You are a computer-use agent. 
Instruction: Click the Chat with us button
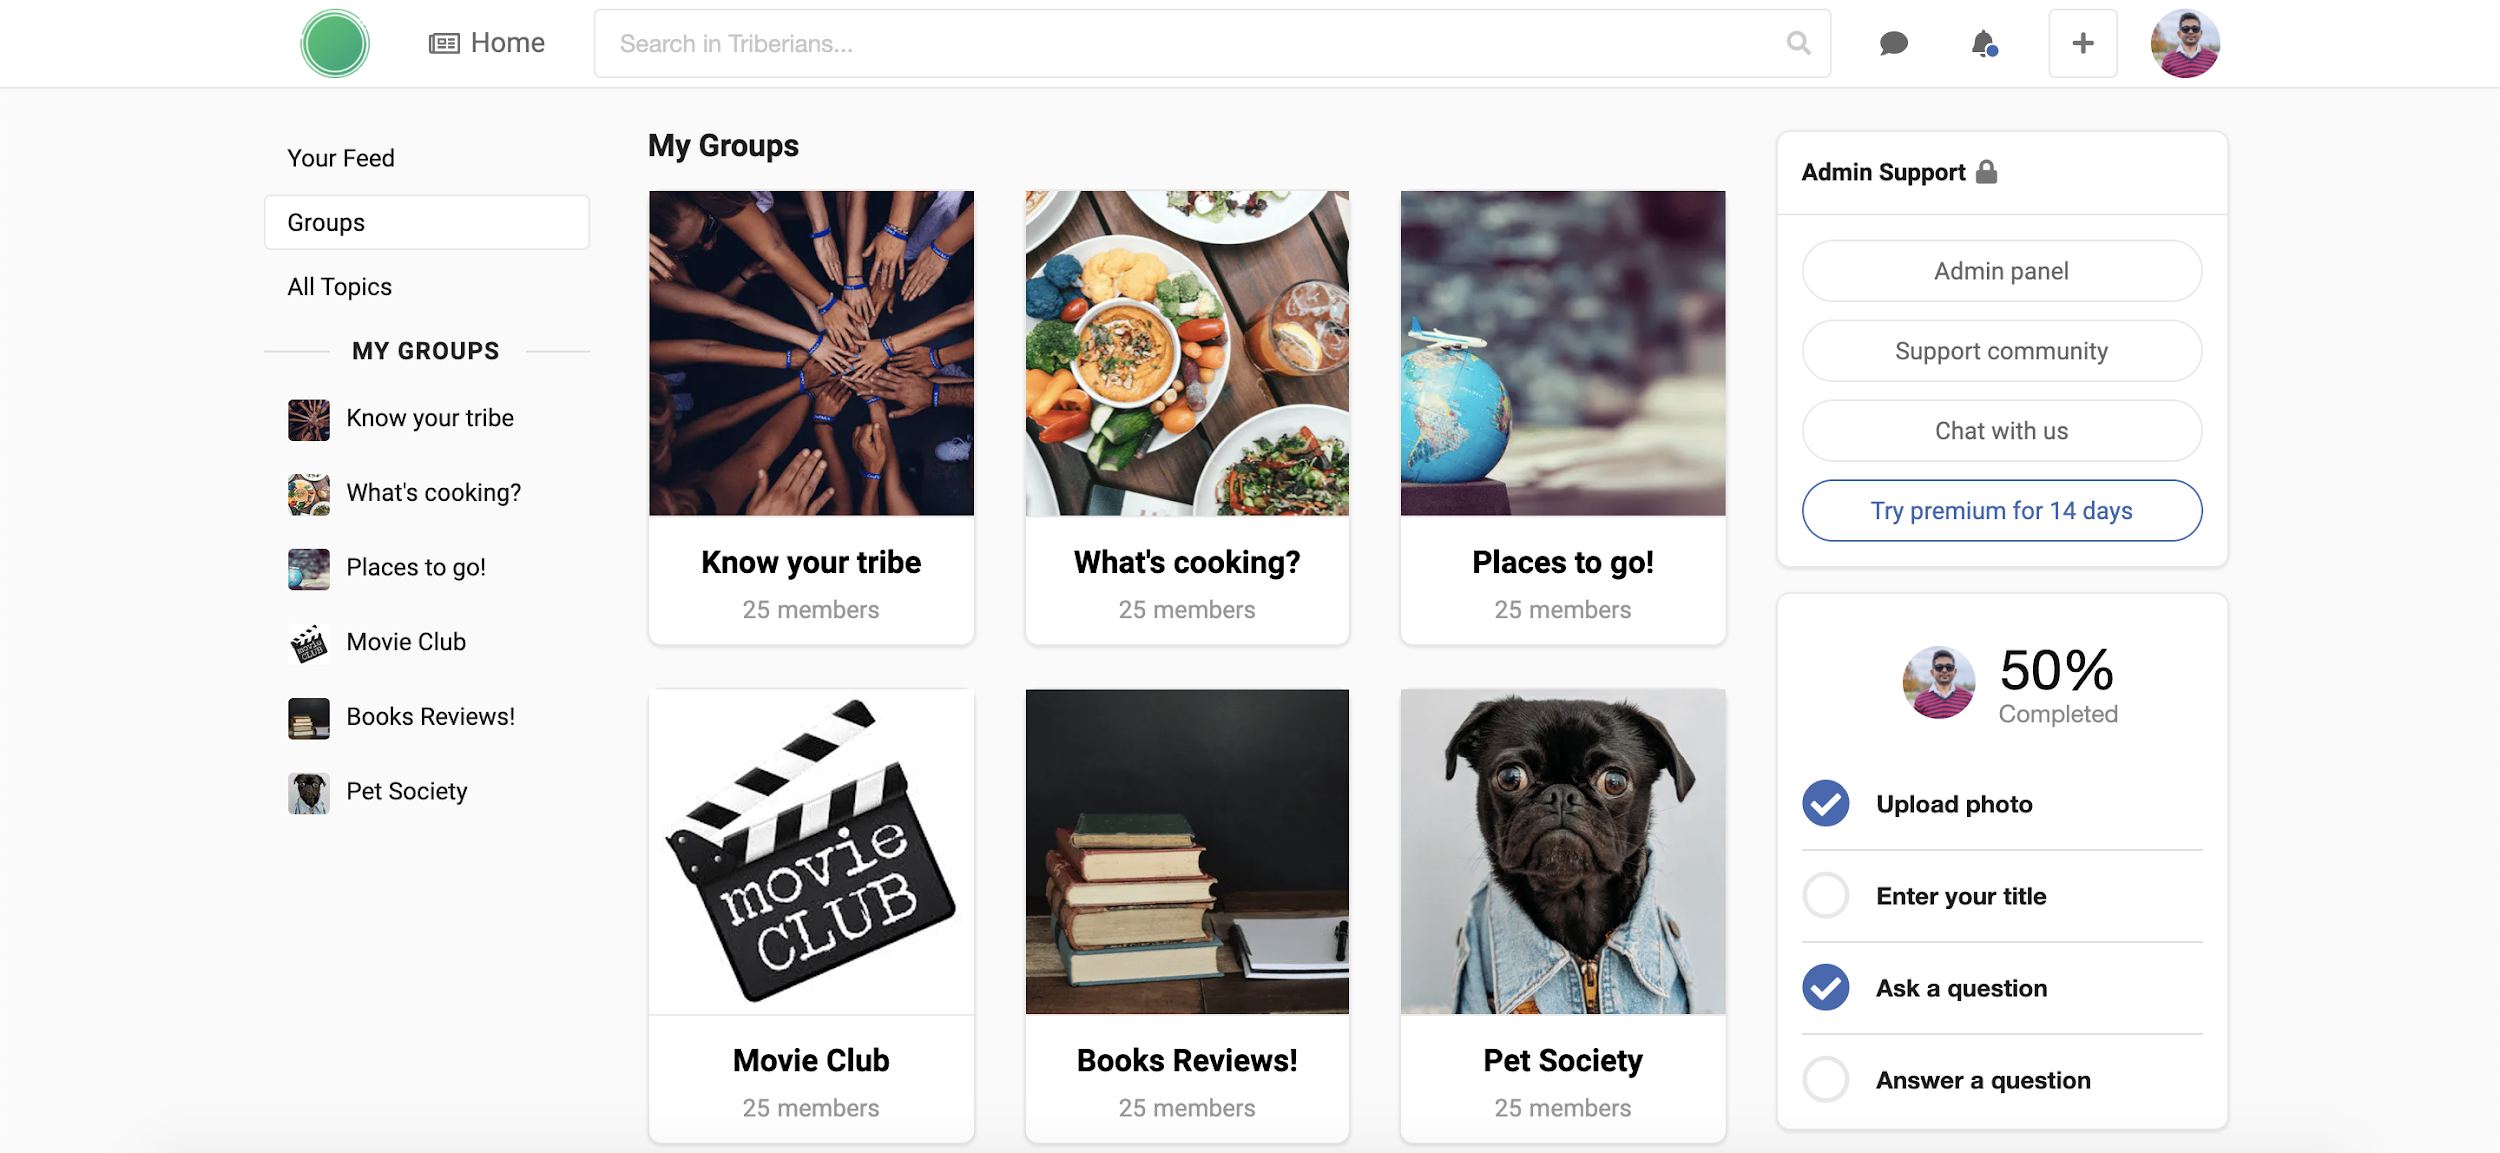click(x=2001, y=431)
